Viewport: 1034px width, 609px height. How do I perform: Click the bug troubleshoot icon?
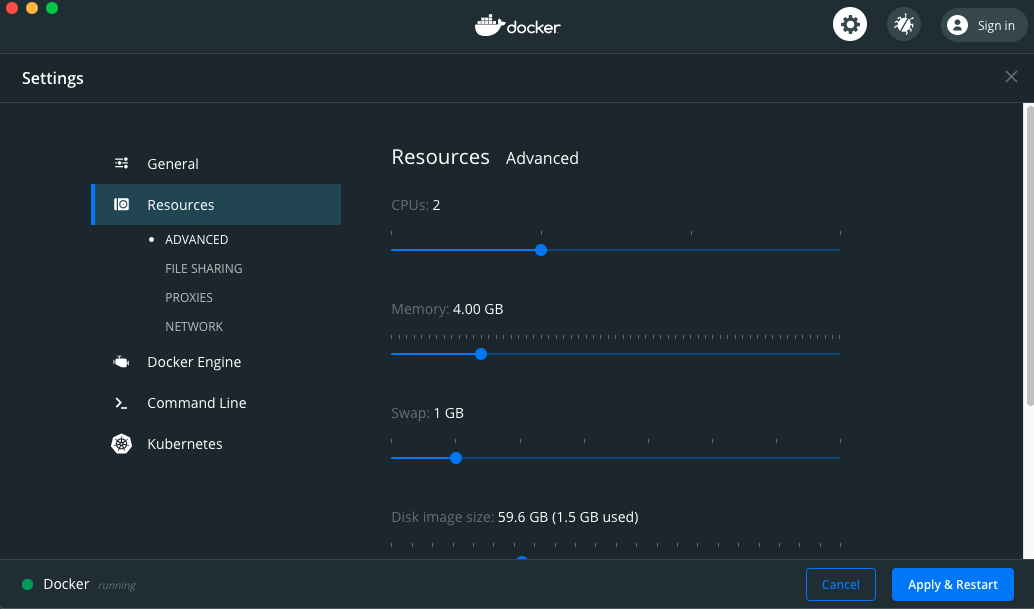coord(903,24)
